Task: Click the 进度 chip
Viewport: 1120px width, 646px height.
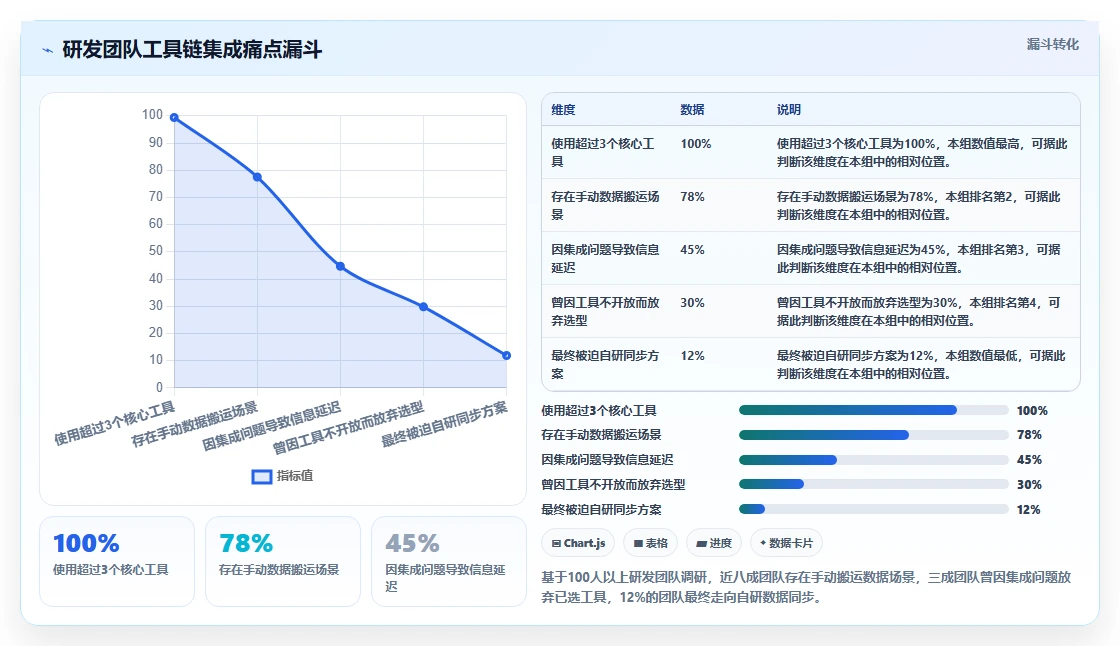Action: [x=714, y=543]
